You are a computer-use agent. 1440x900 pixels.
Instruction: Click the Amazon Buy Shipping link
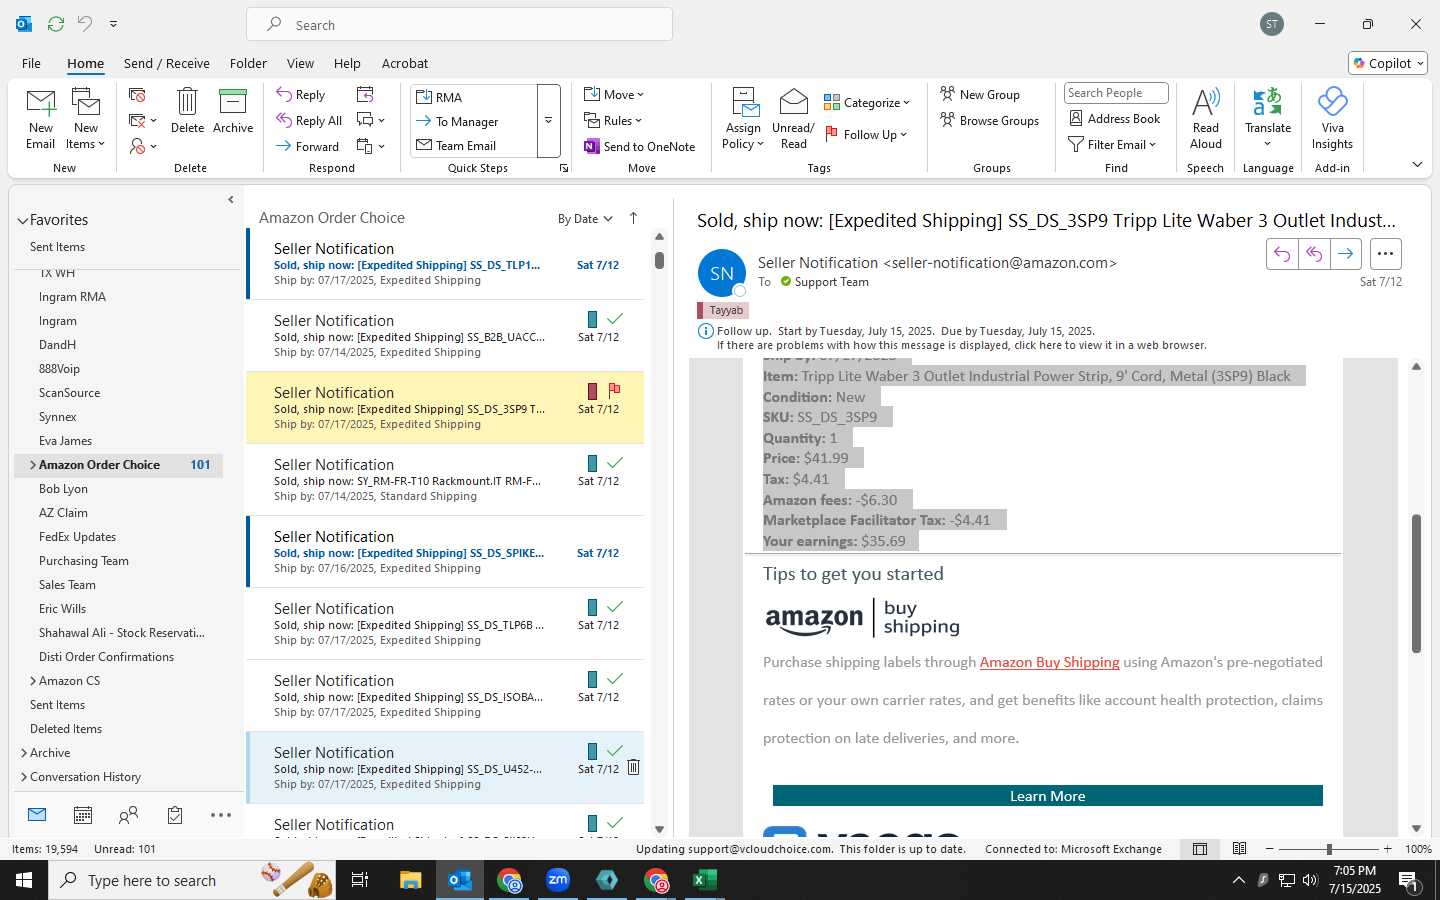1049,662
